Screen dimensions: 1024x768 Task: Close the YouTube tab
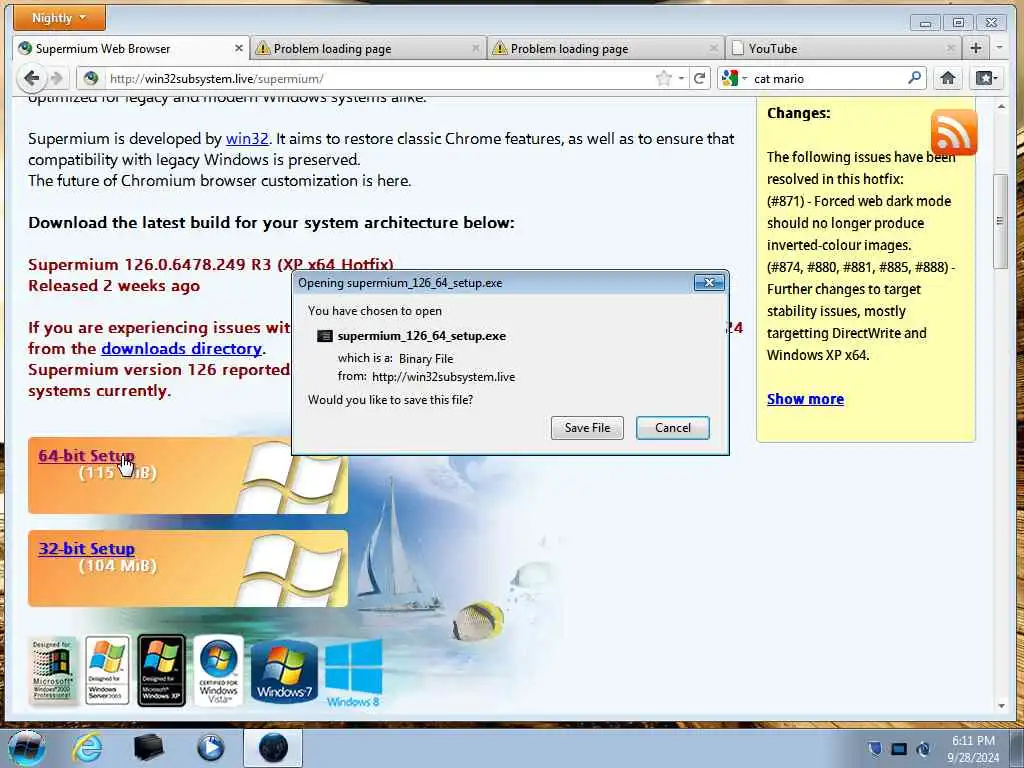[x=950, y=48]
